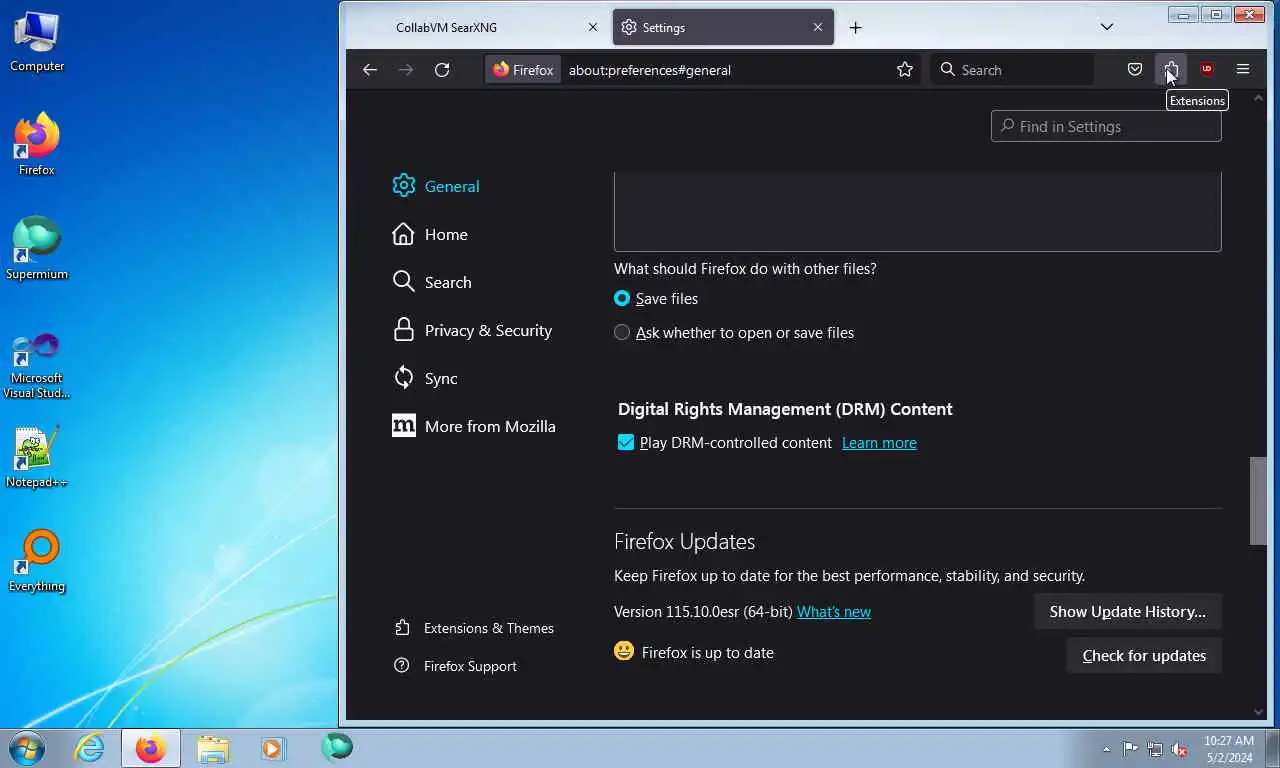
Task: Select the Notepad++ desktop shortcut
Action: coord(37,457)
